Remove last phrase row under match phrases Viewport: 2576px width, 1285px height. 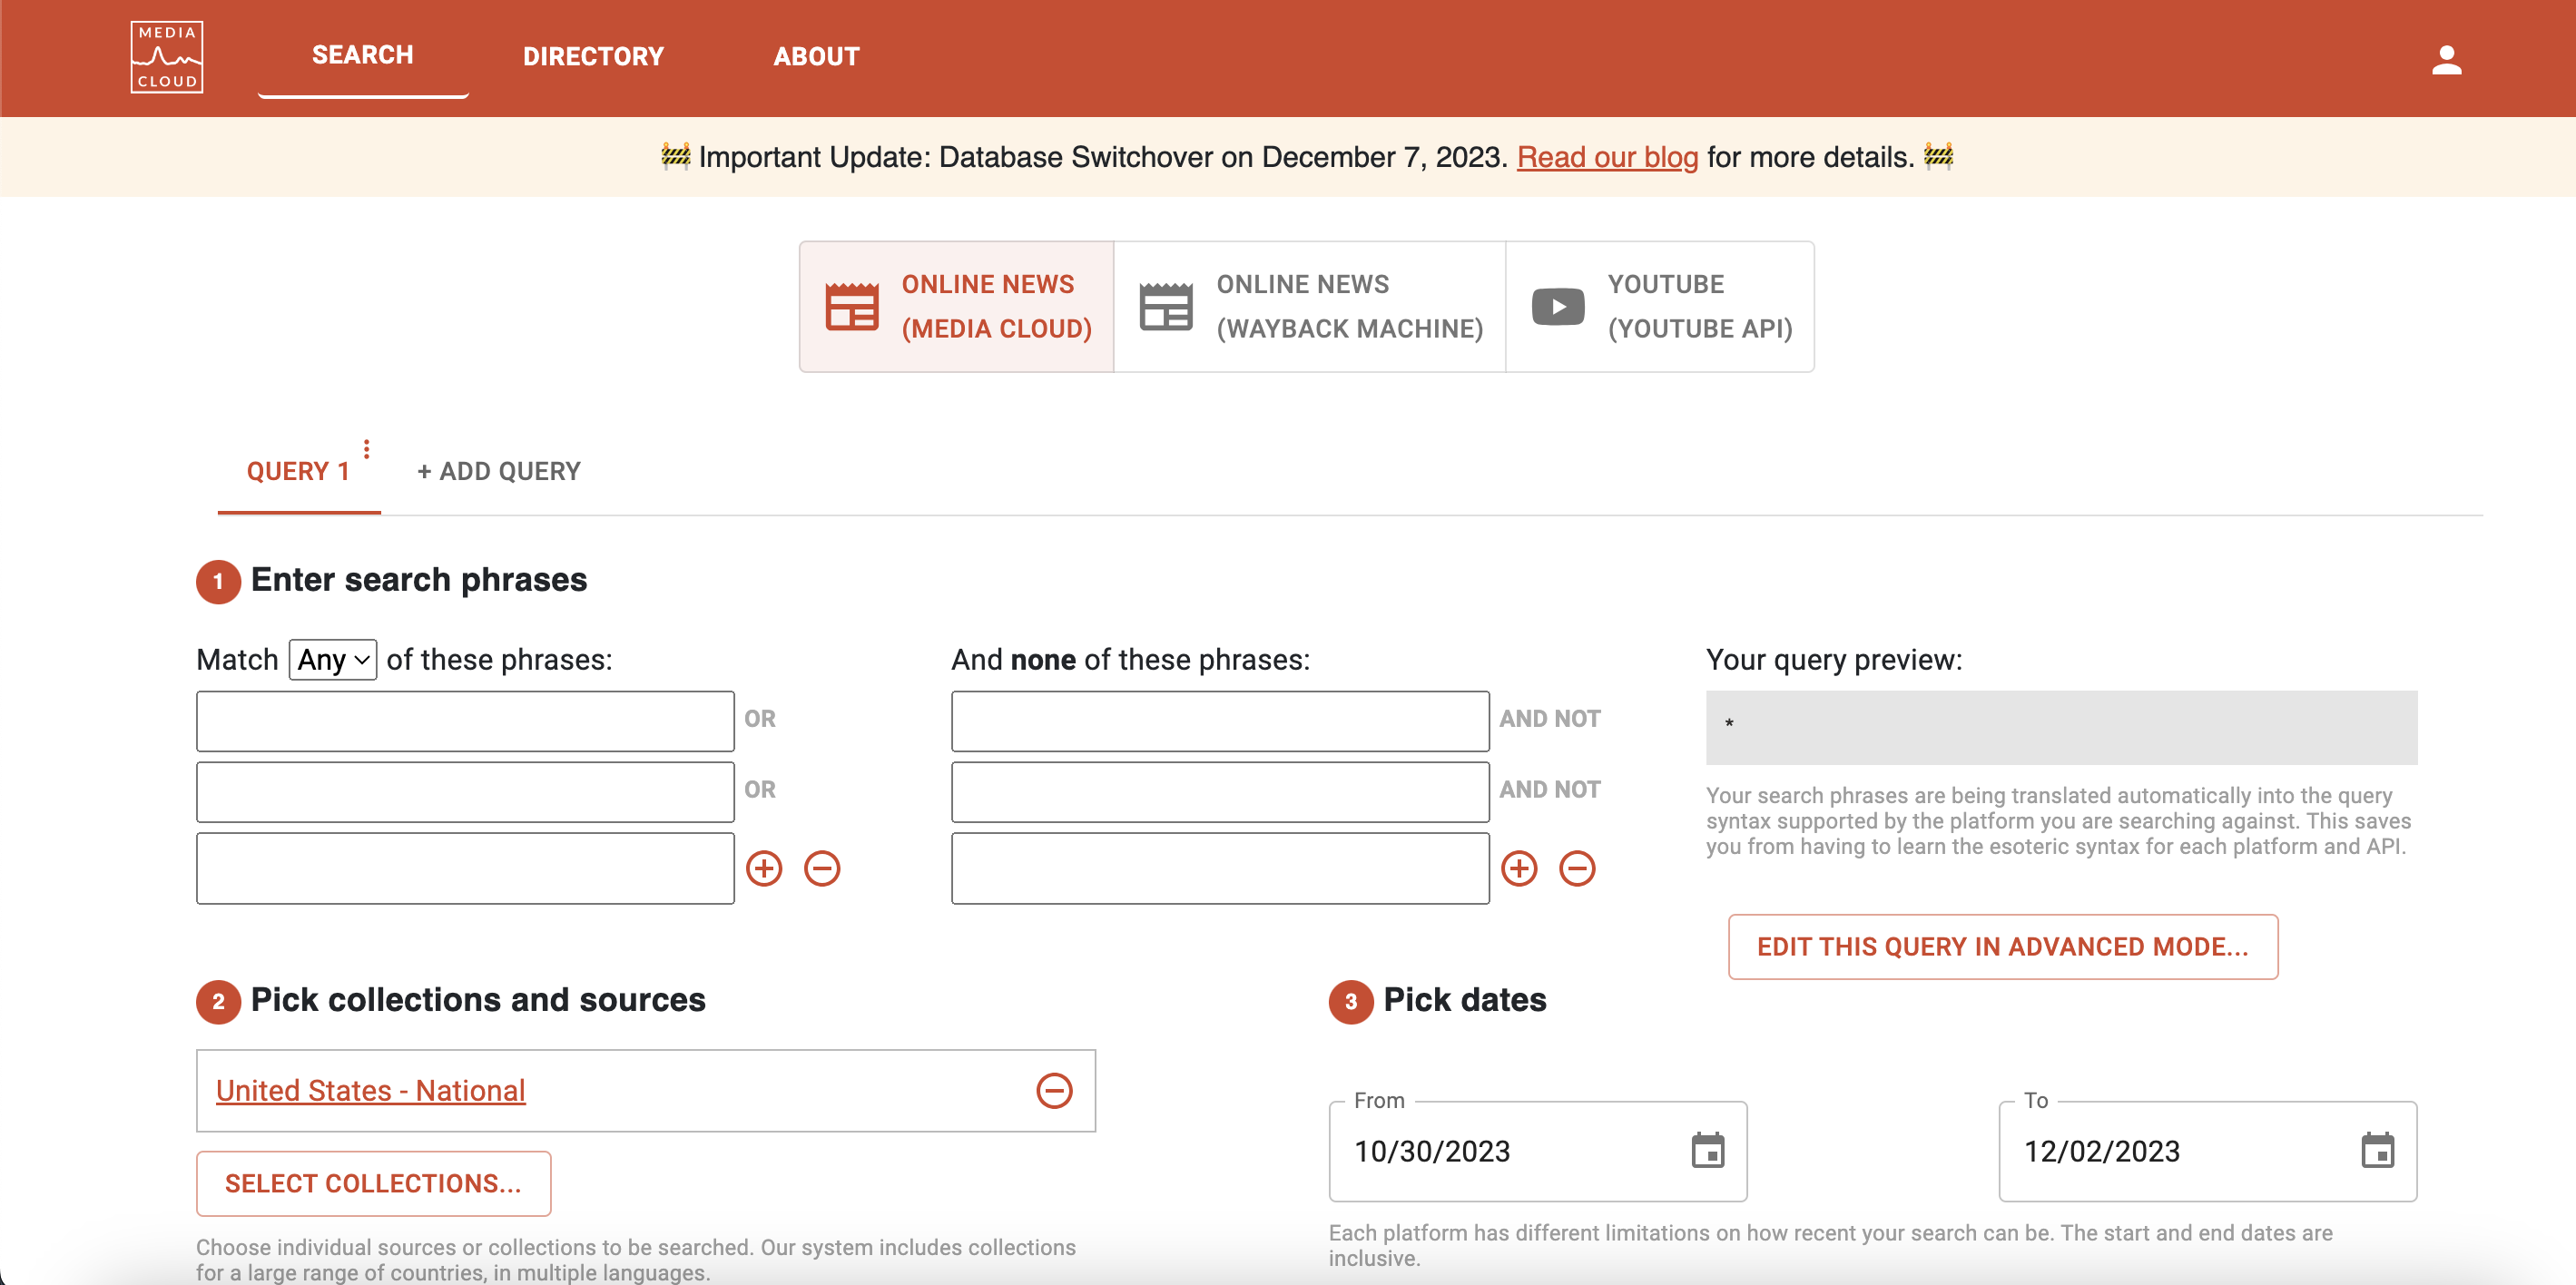[822, 868]
